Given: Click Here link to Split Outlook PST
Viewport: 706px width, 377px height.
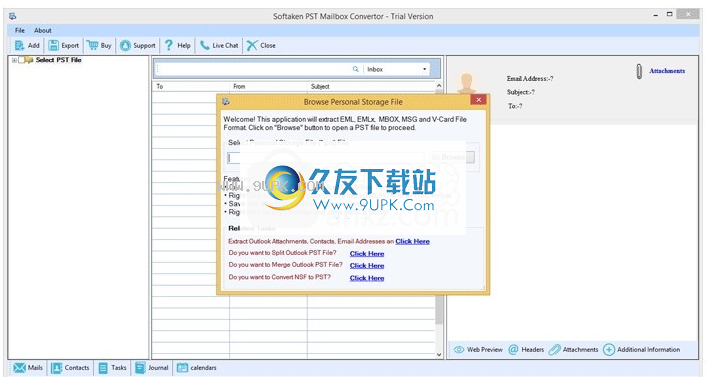Looking at the screenshot, I should 367,254.
